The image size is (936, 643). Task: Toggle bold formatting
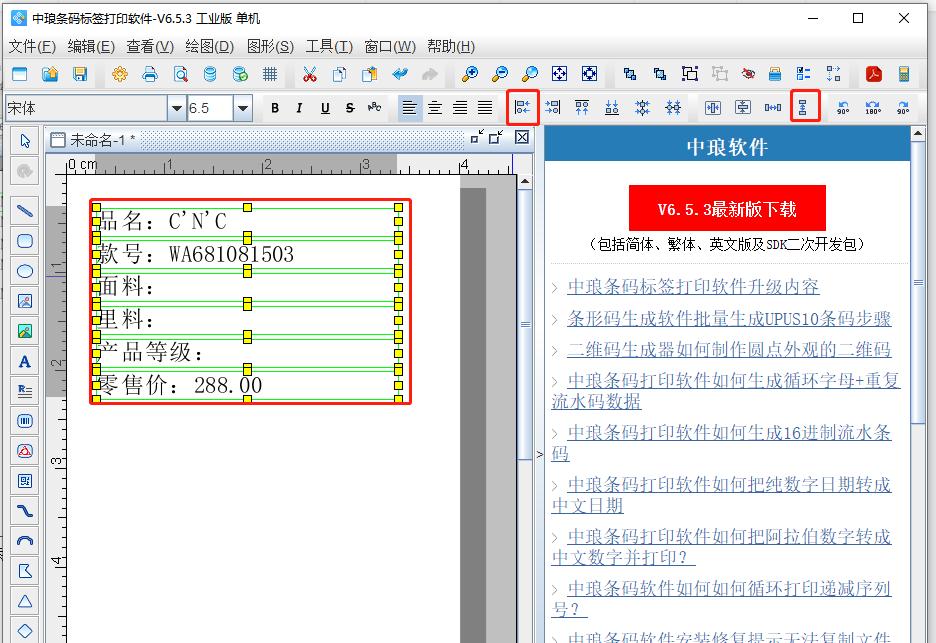(x=276, y=107)
